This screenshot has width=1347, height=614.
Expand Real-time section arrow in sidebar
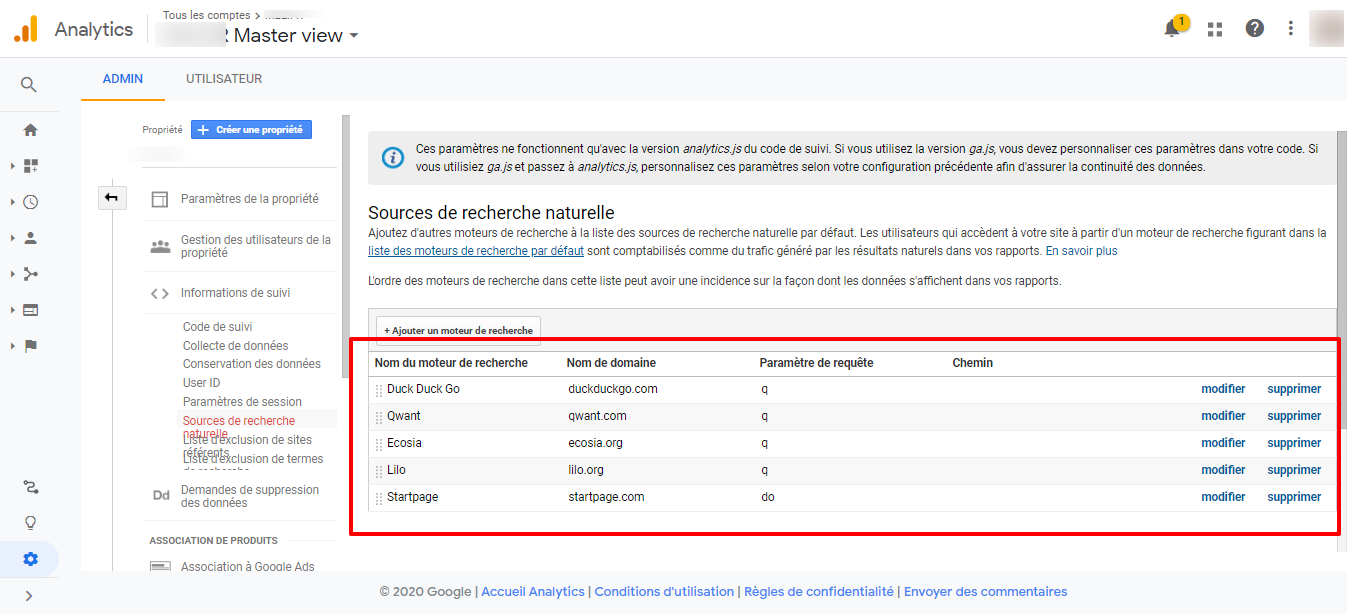(x=12, y=202)
